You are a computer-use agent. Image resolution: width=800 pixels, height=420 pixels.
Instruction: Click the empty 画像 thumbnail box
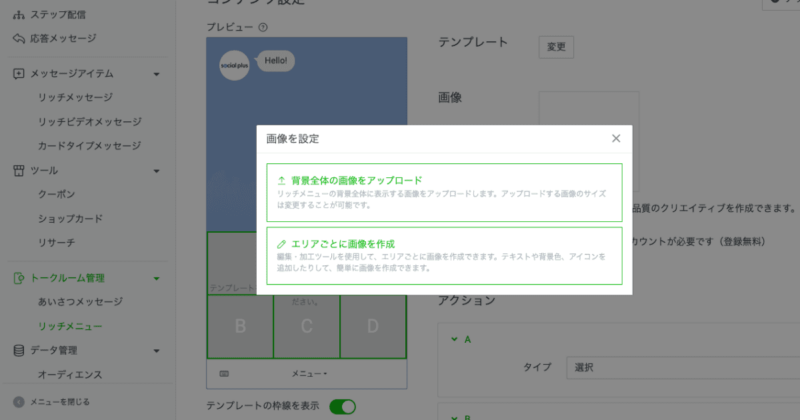coord(589,141)
